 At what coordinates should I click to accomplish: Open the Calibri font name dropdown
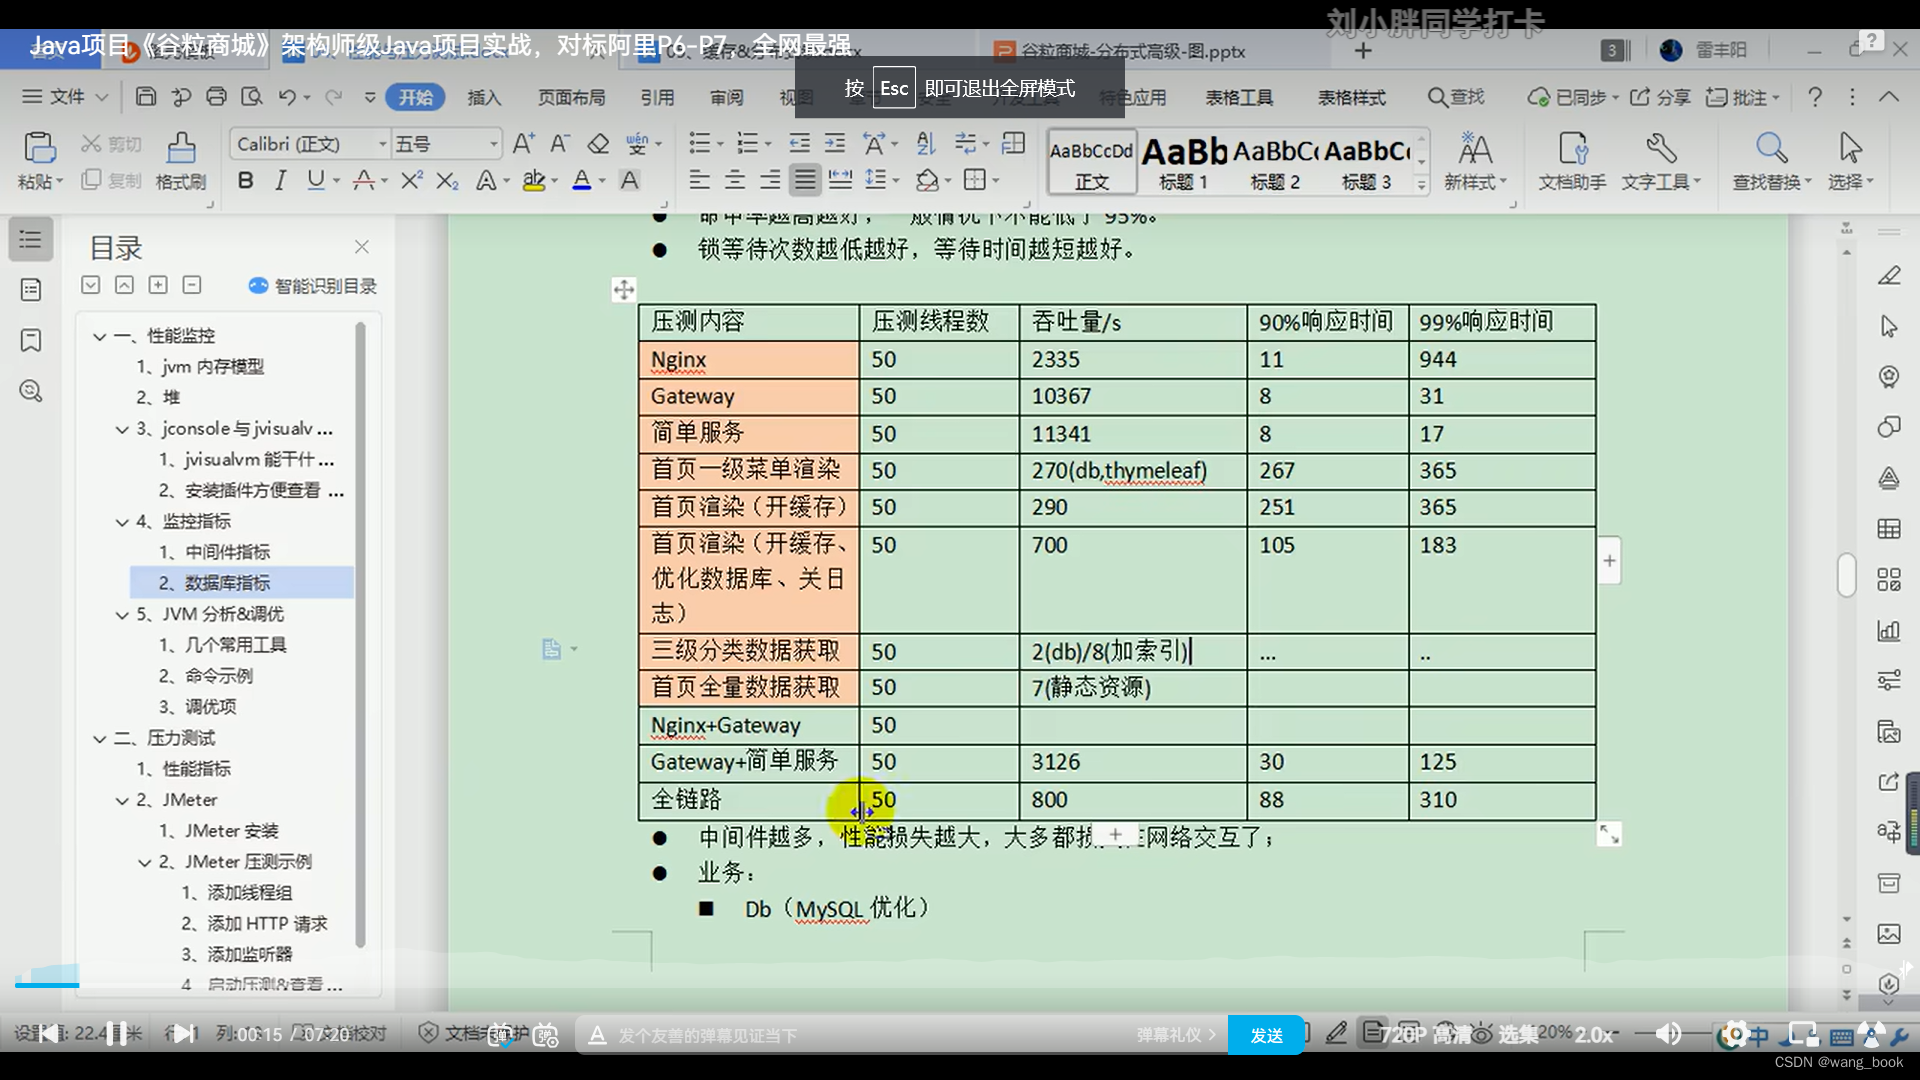382,144
